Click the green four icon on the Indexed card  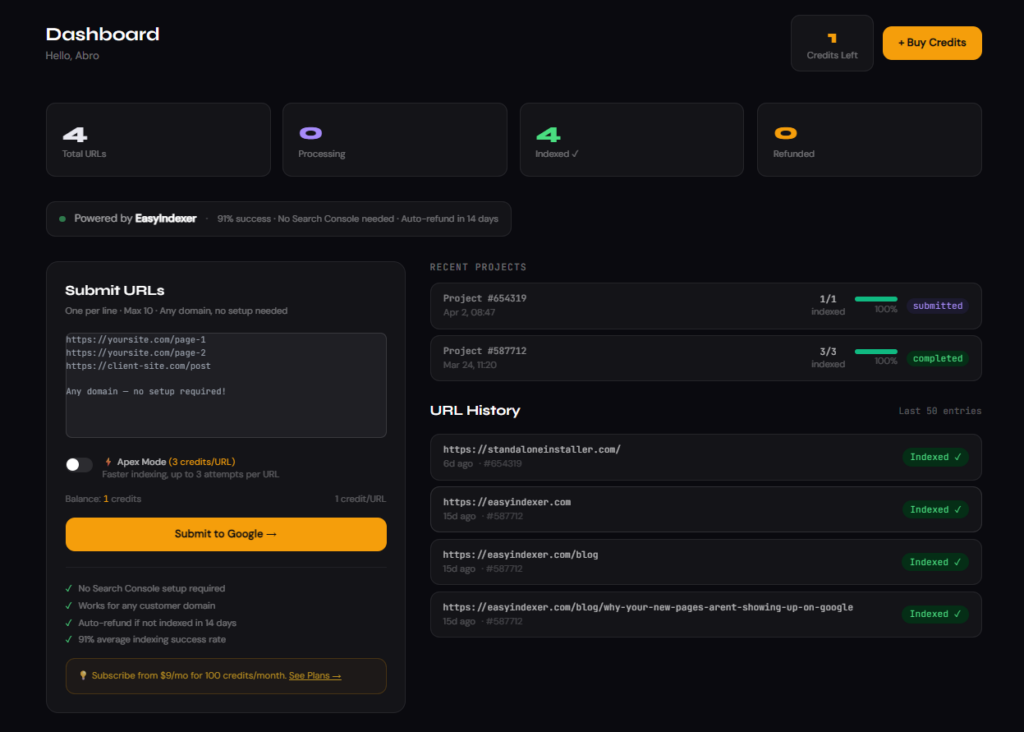click(x=546, y=131)
